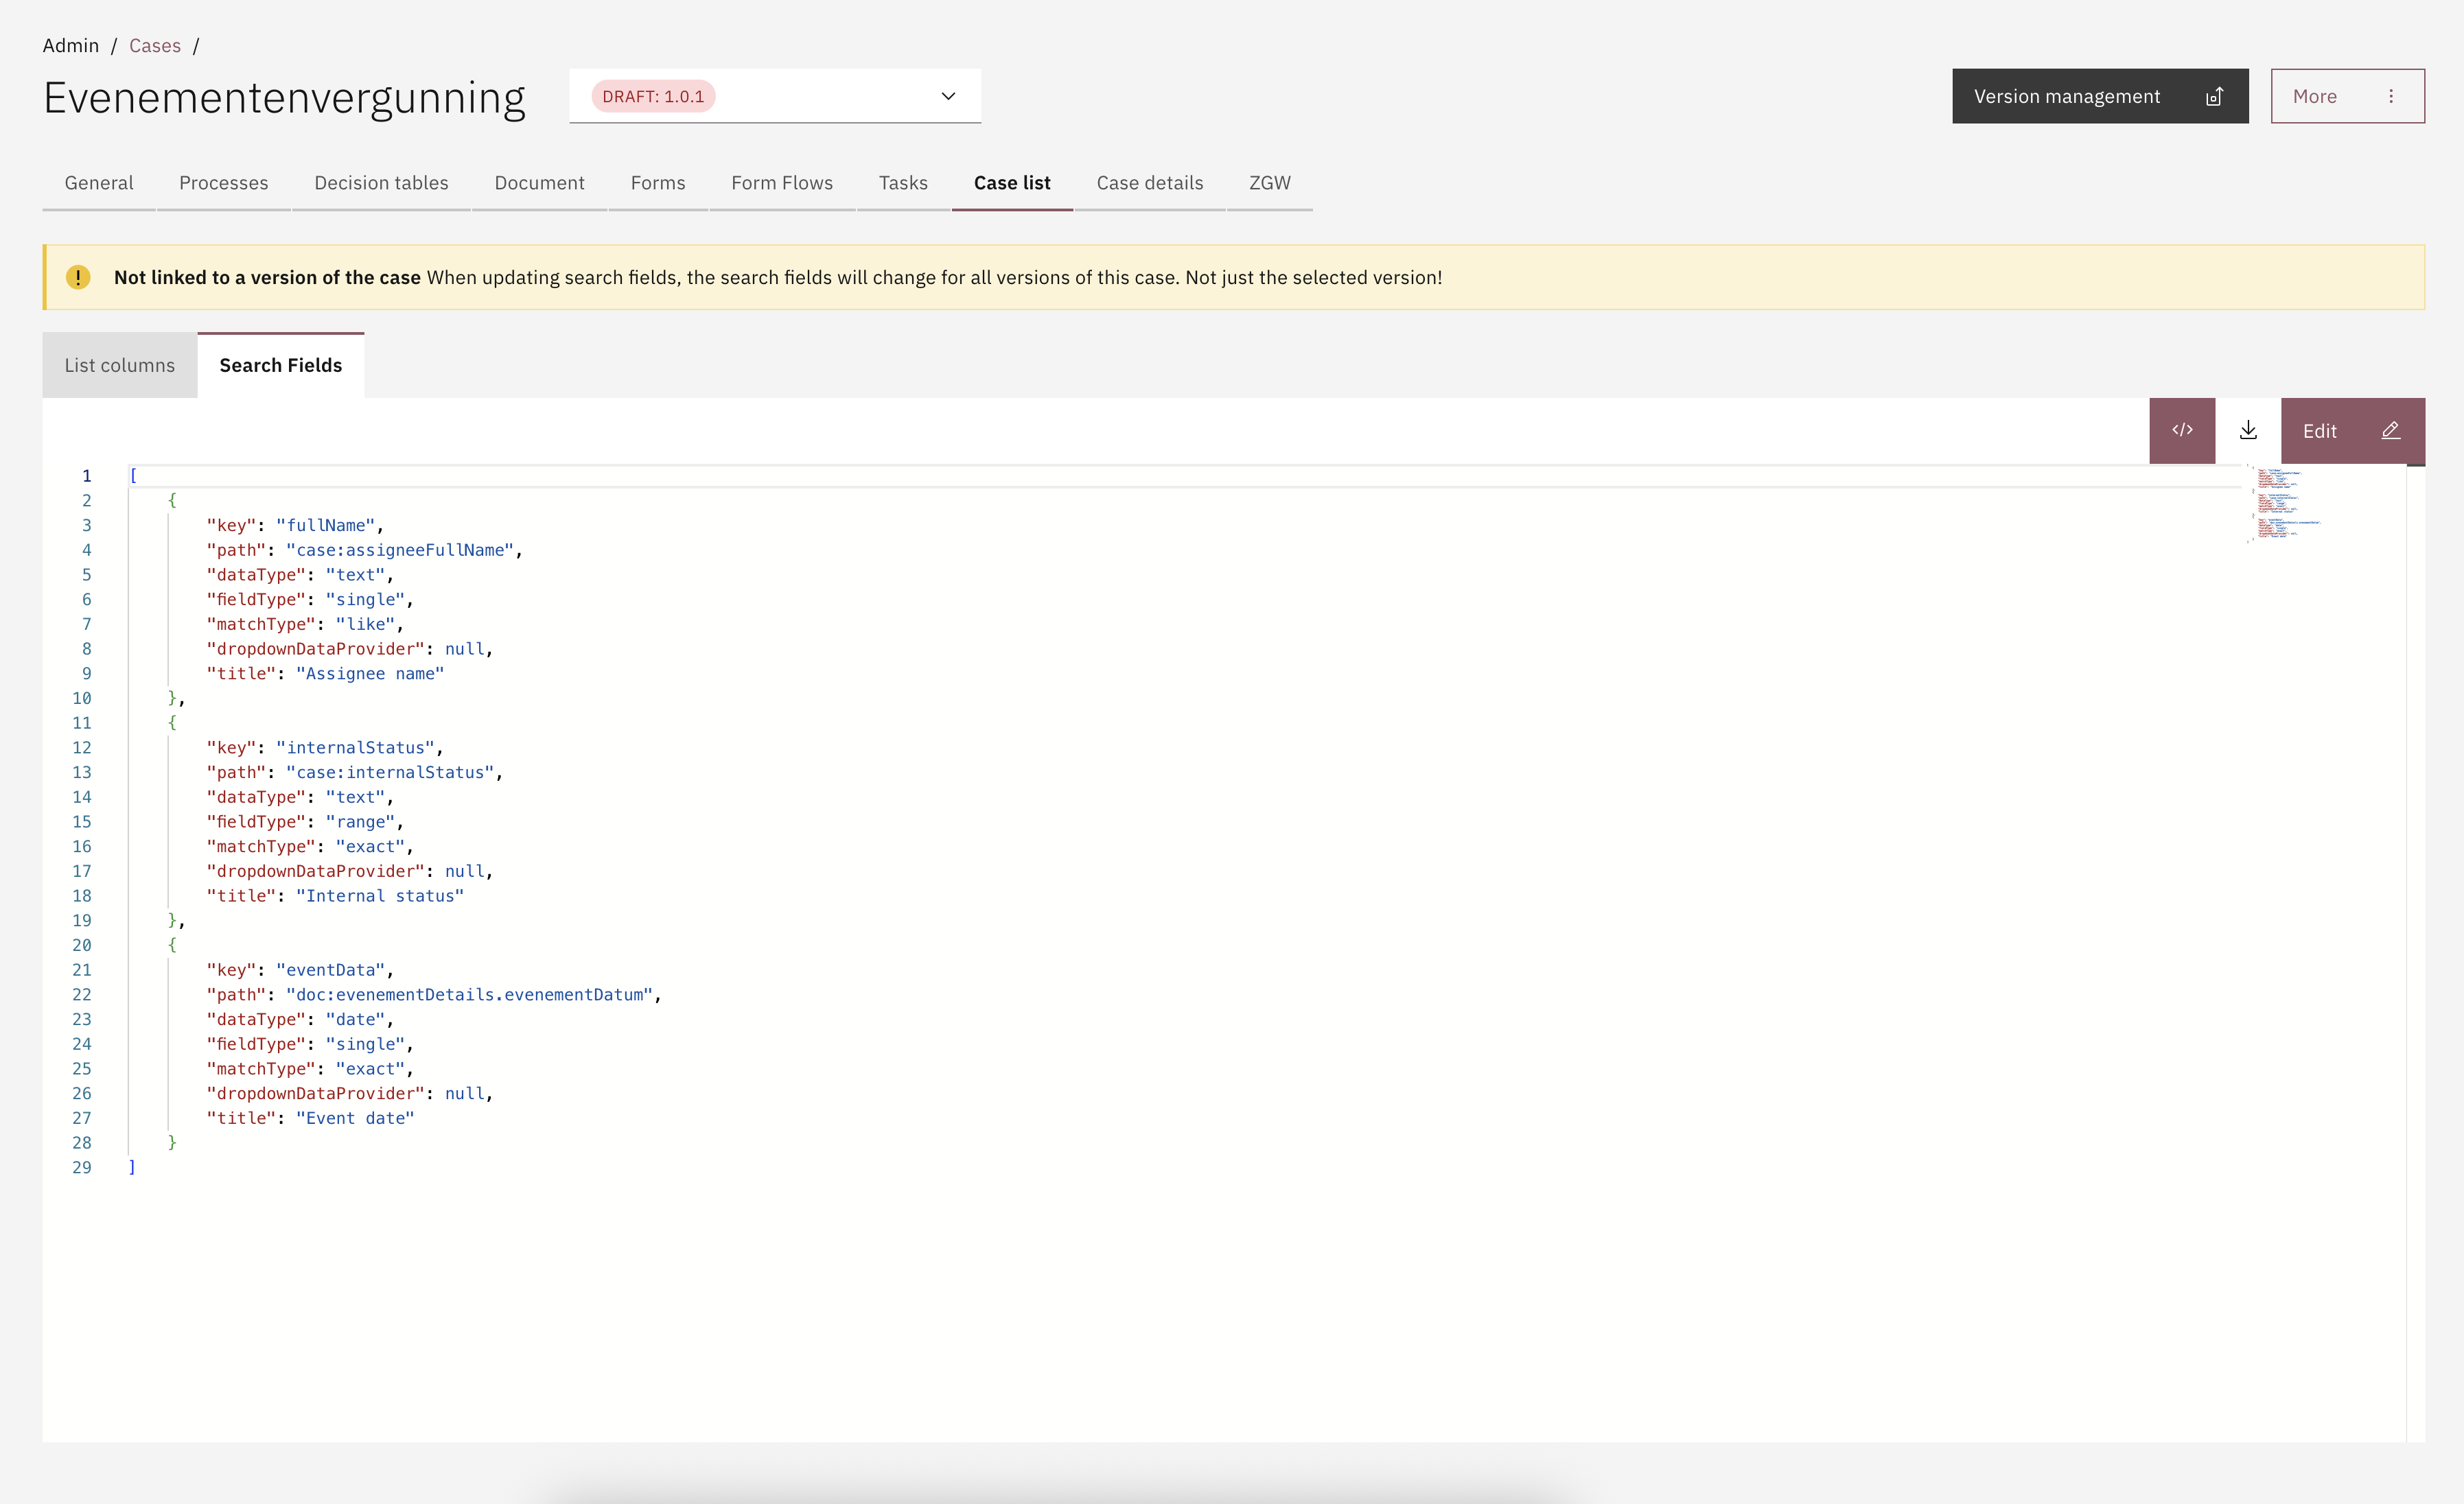Click the Admin breadcrumb
The image size is (2464, 1504).
tap(70, 46)
